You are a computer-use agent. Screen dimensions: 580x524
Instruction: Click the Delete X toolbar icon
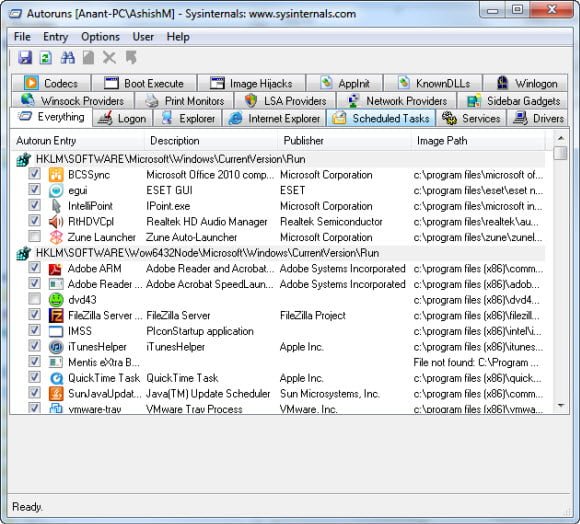click(x=109, y=58)
